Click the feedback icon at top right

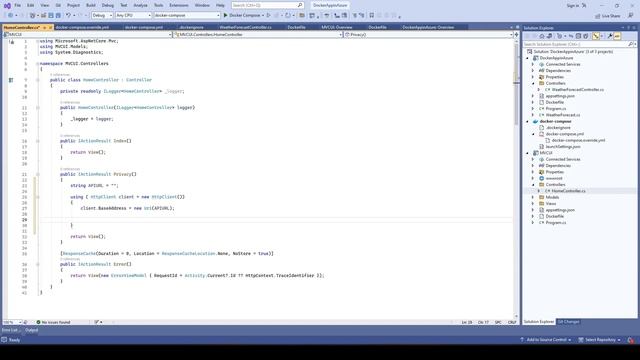(631, 16)
